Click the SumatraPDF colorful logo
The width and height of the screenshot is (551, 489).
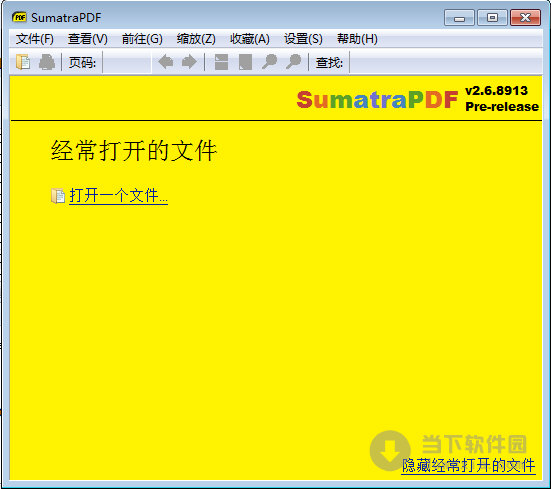(x=377, y=99)
